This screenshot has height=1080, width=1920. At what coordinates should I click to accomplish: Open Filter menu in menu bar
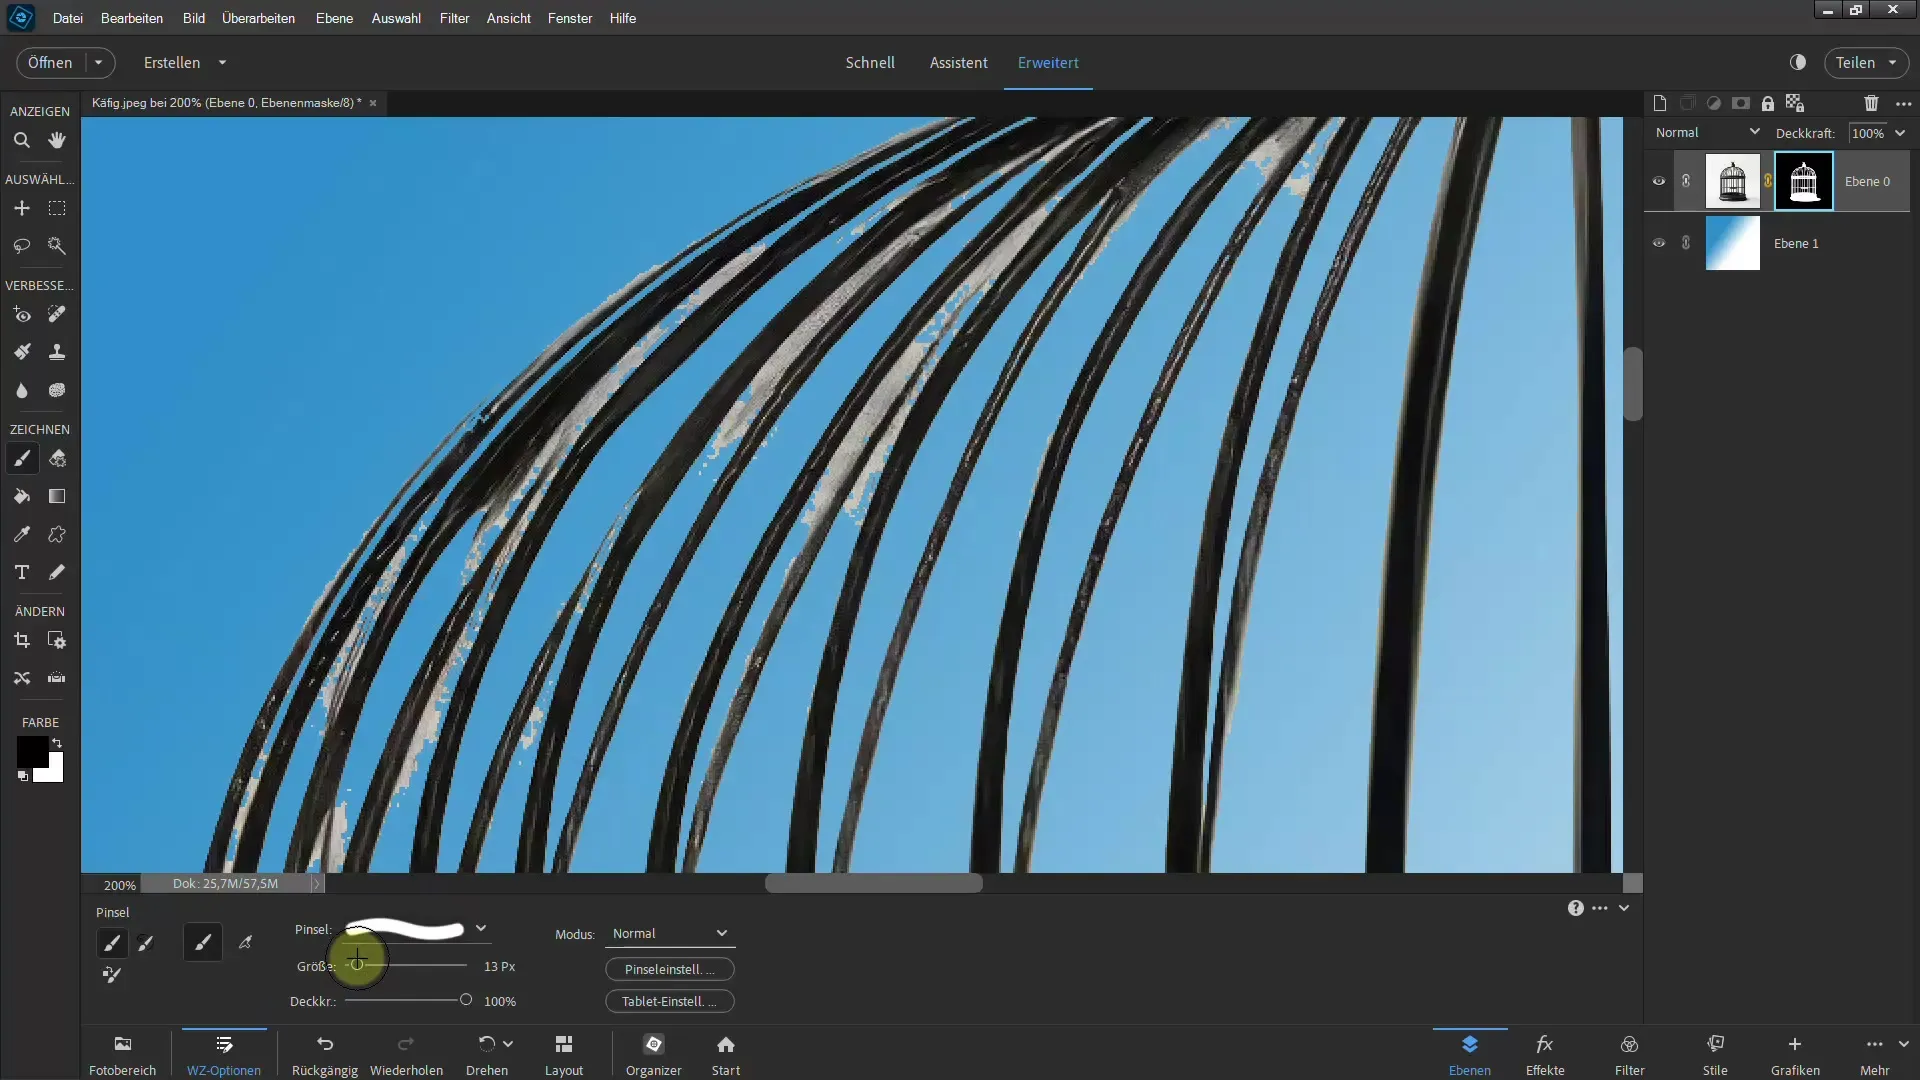[454, 17]
